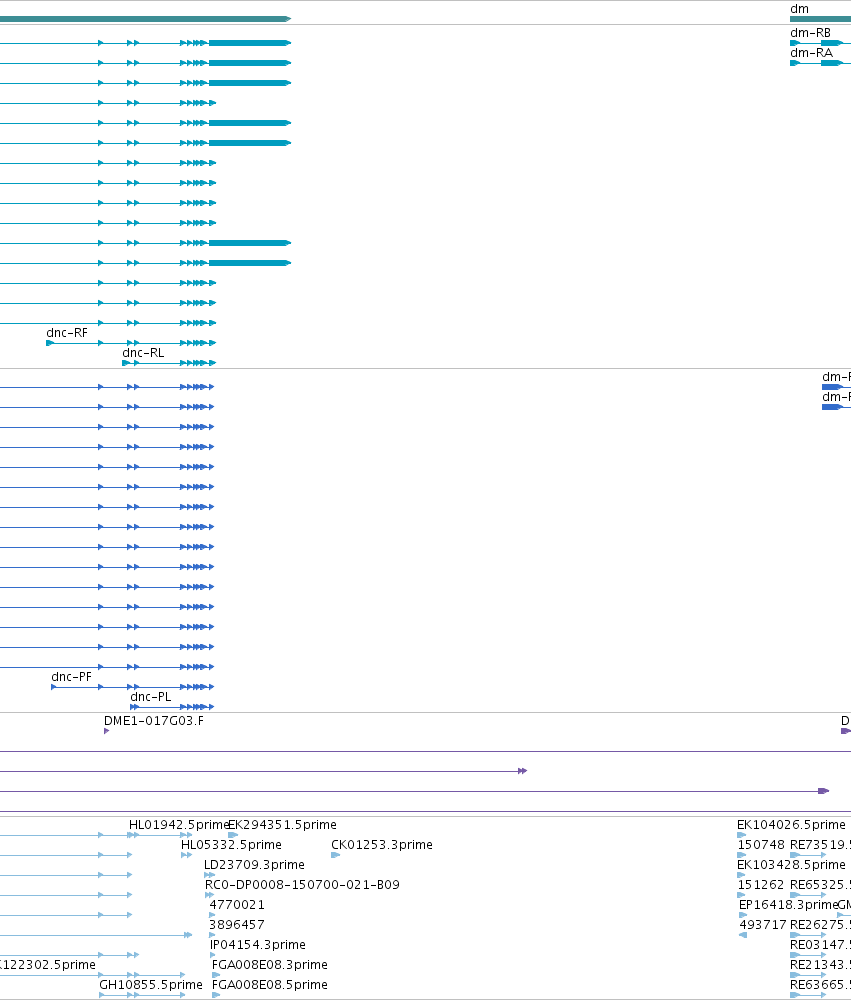Select the RE26275 EST label
Viewport: 851px width, 1000px height.
click(820, 925)
